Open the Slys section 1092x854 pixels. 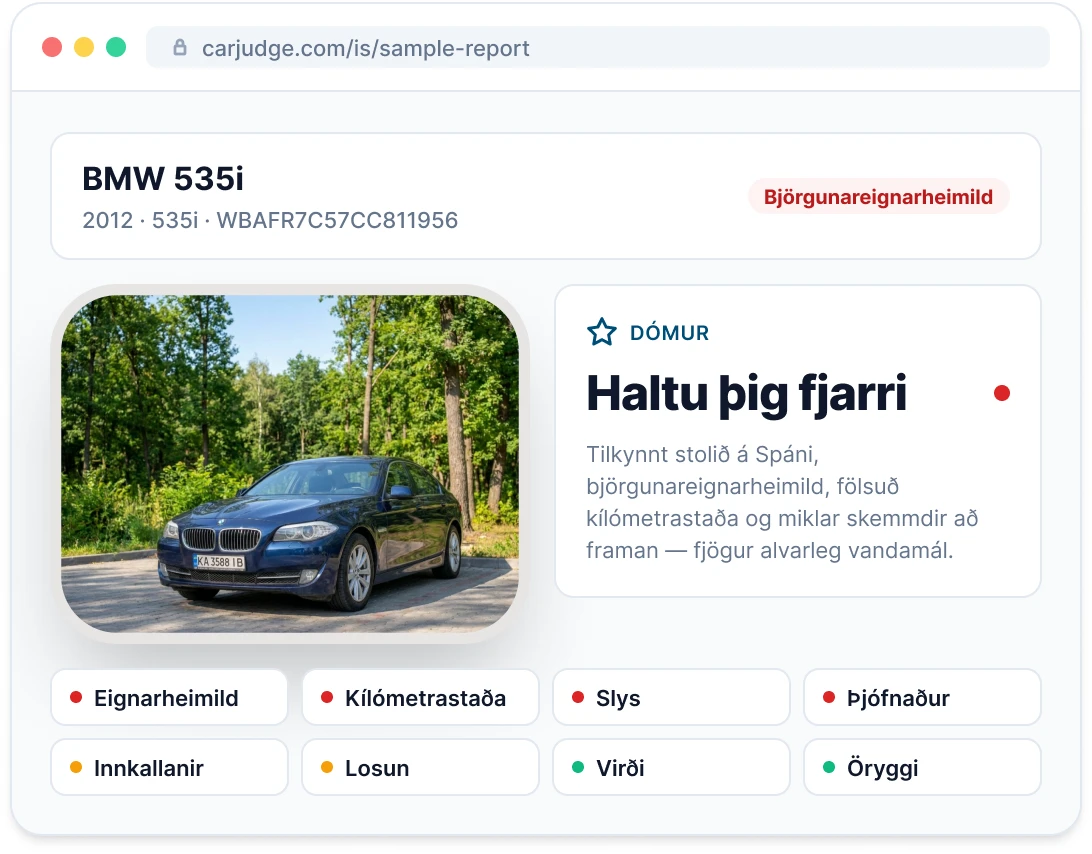[671, 697]
